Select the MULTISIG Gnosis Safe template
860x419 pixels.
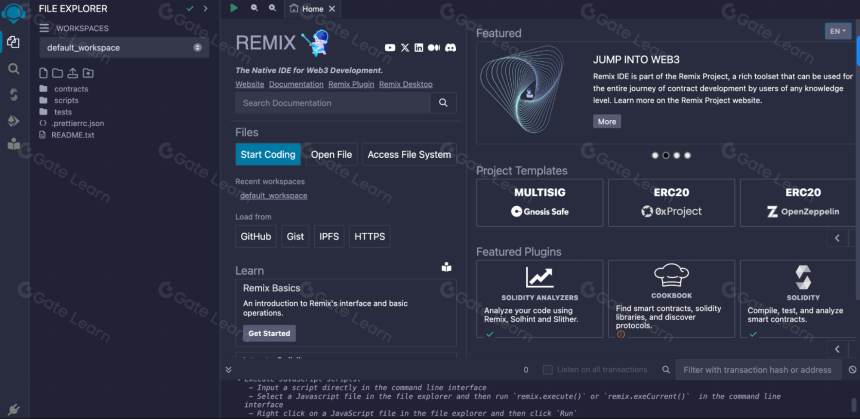click(x=540, y=202)
